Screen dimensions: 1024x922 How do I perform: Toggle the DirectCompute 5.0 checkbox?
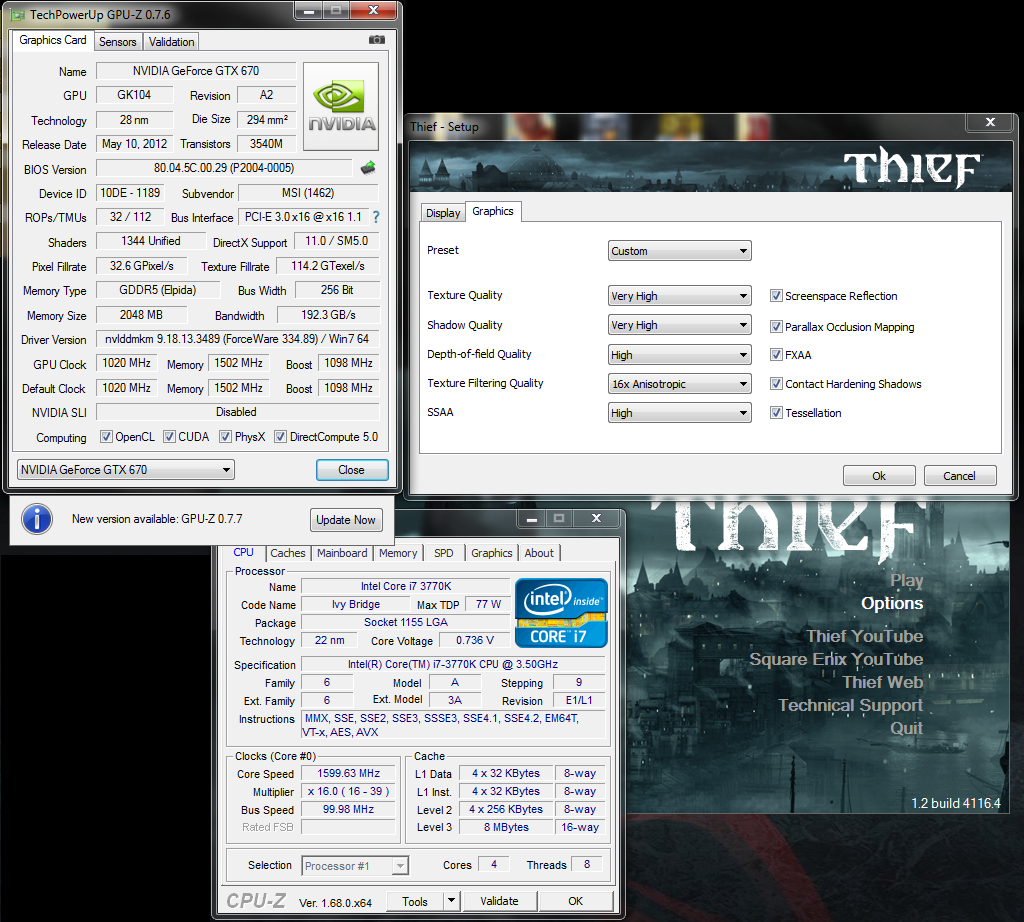pyautogui.click(x=280, y=437)
